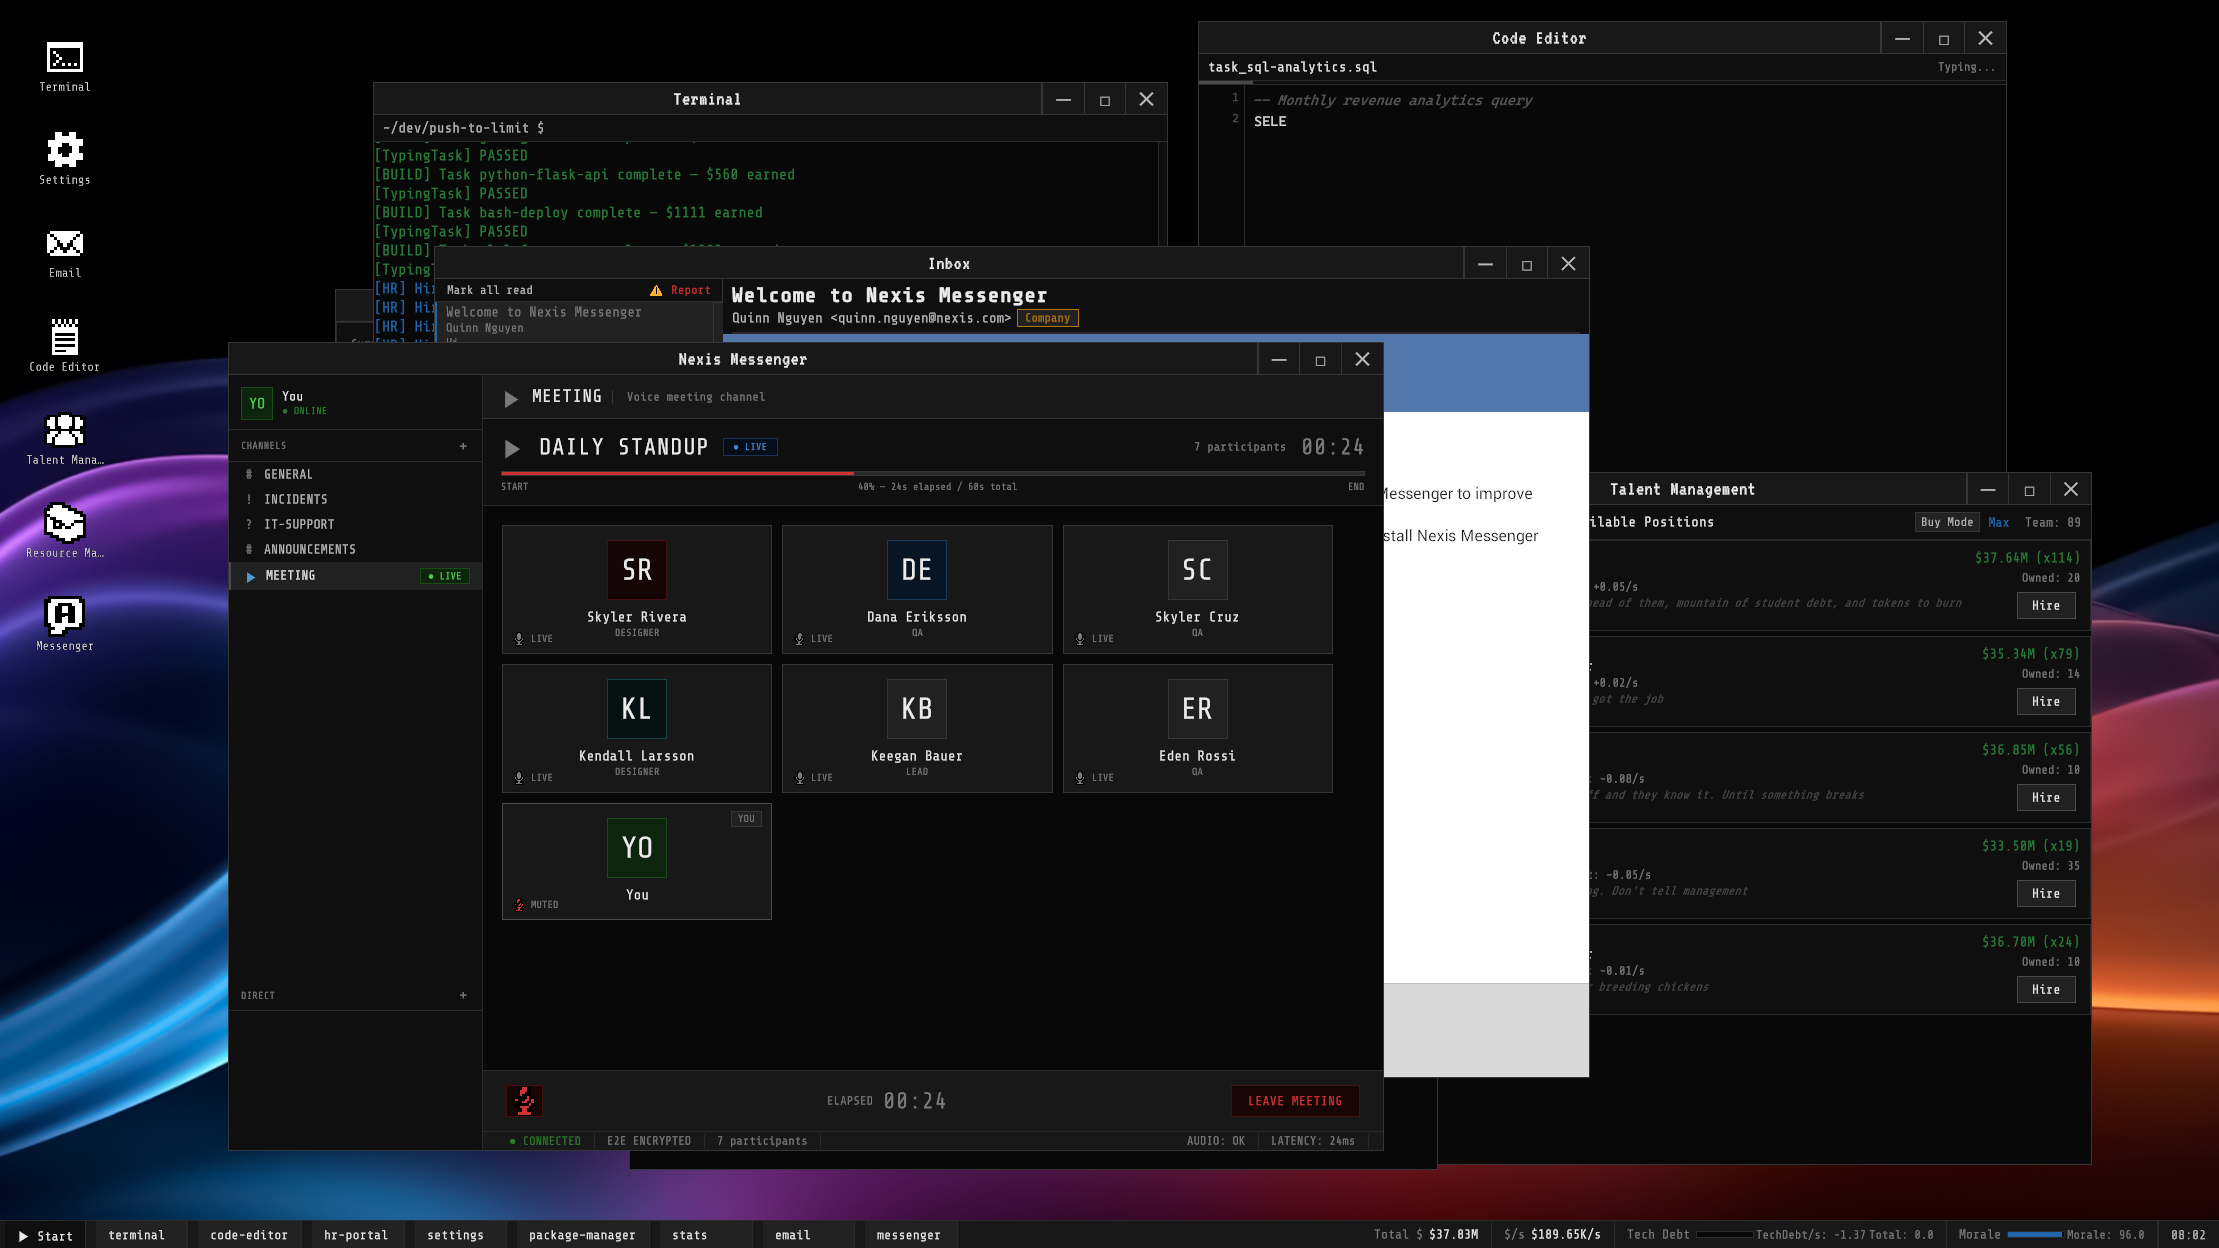The height and width of the screenshot is (1248, 2219).
Task: Add a new channel with plus icon
Action: tap(463, 446)
